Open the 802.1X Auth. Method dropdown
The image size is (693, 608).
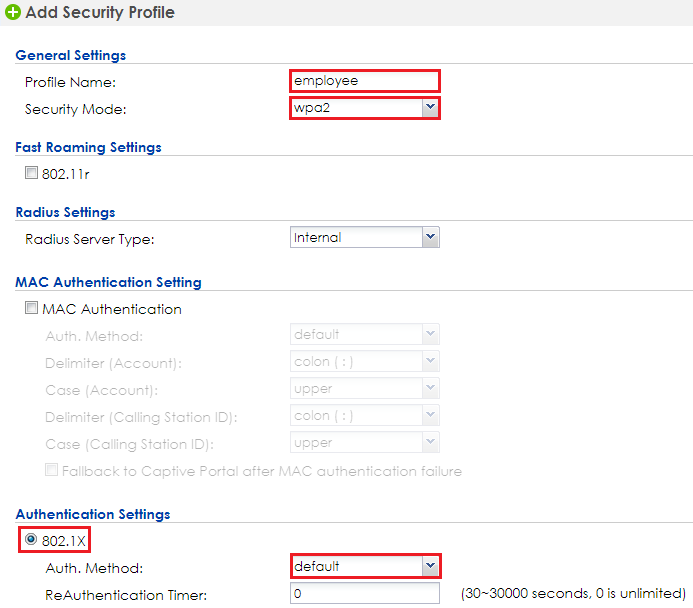(366, 566)
